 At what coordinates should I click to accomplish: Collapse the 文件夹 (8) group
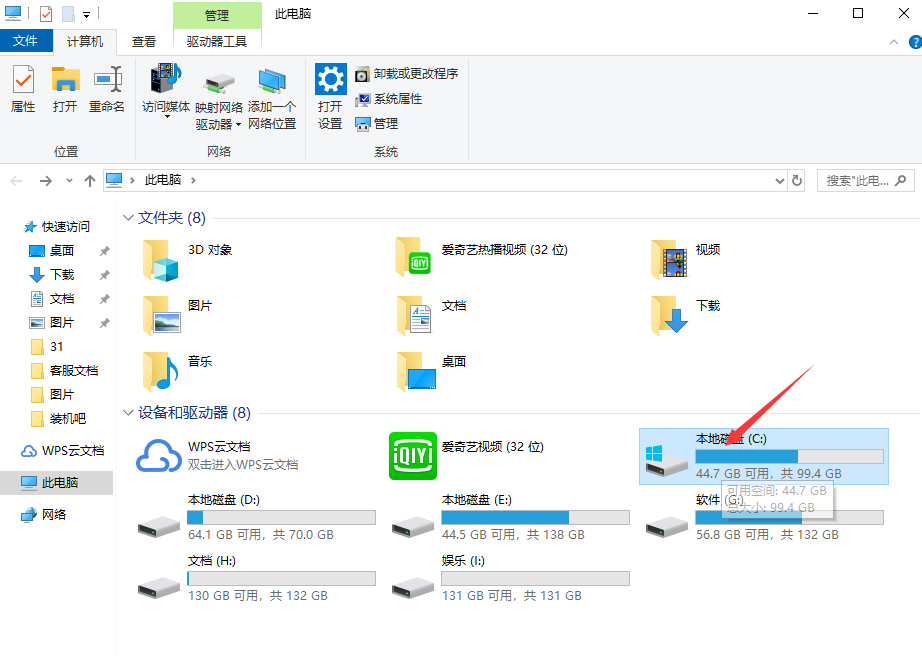click(128, 218)
